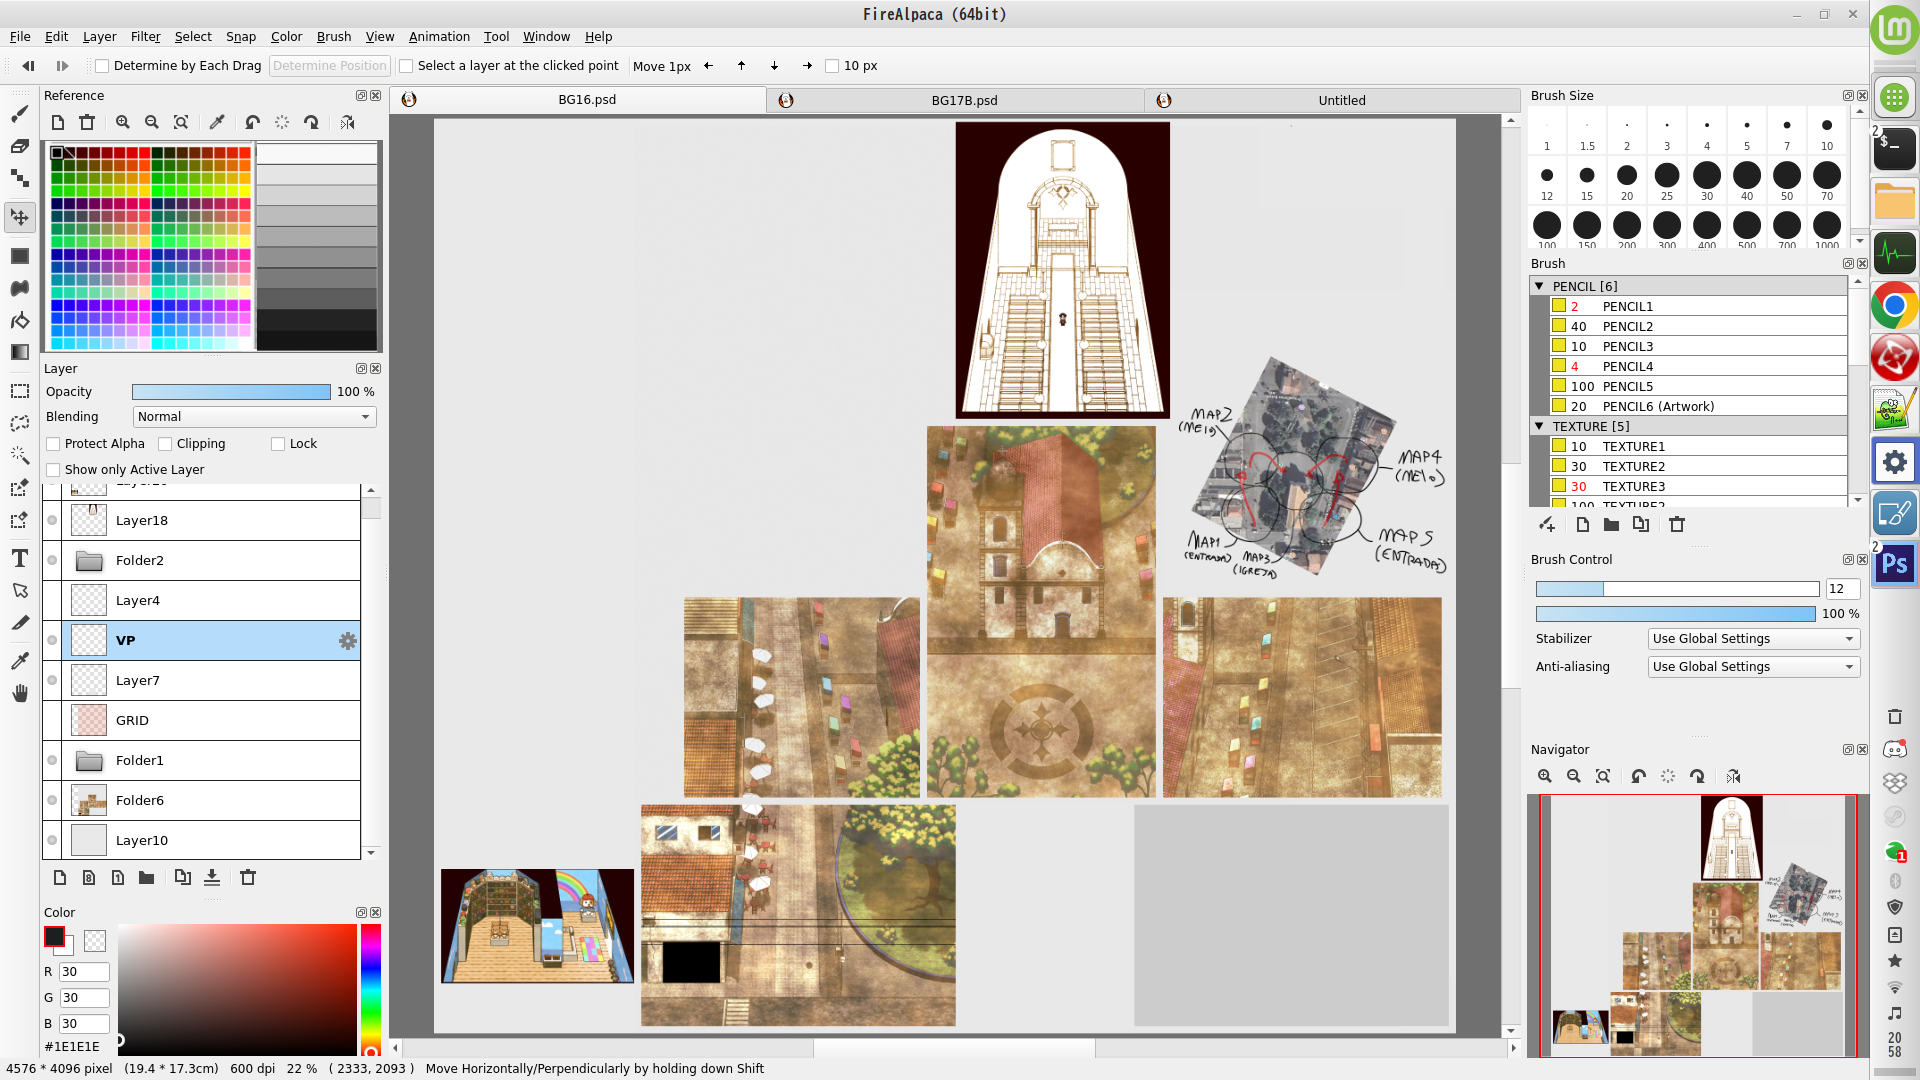
Task: Collapse the TEXTURE brush group
Action: point(1539,426)
